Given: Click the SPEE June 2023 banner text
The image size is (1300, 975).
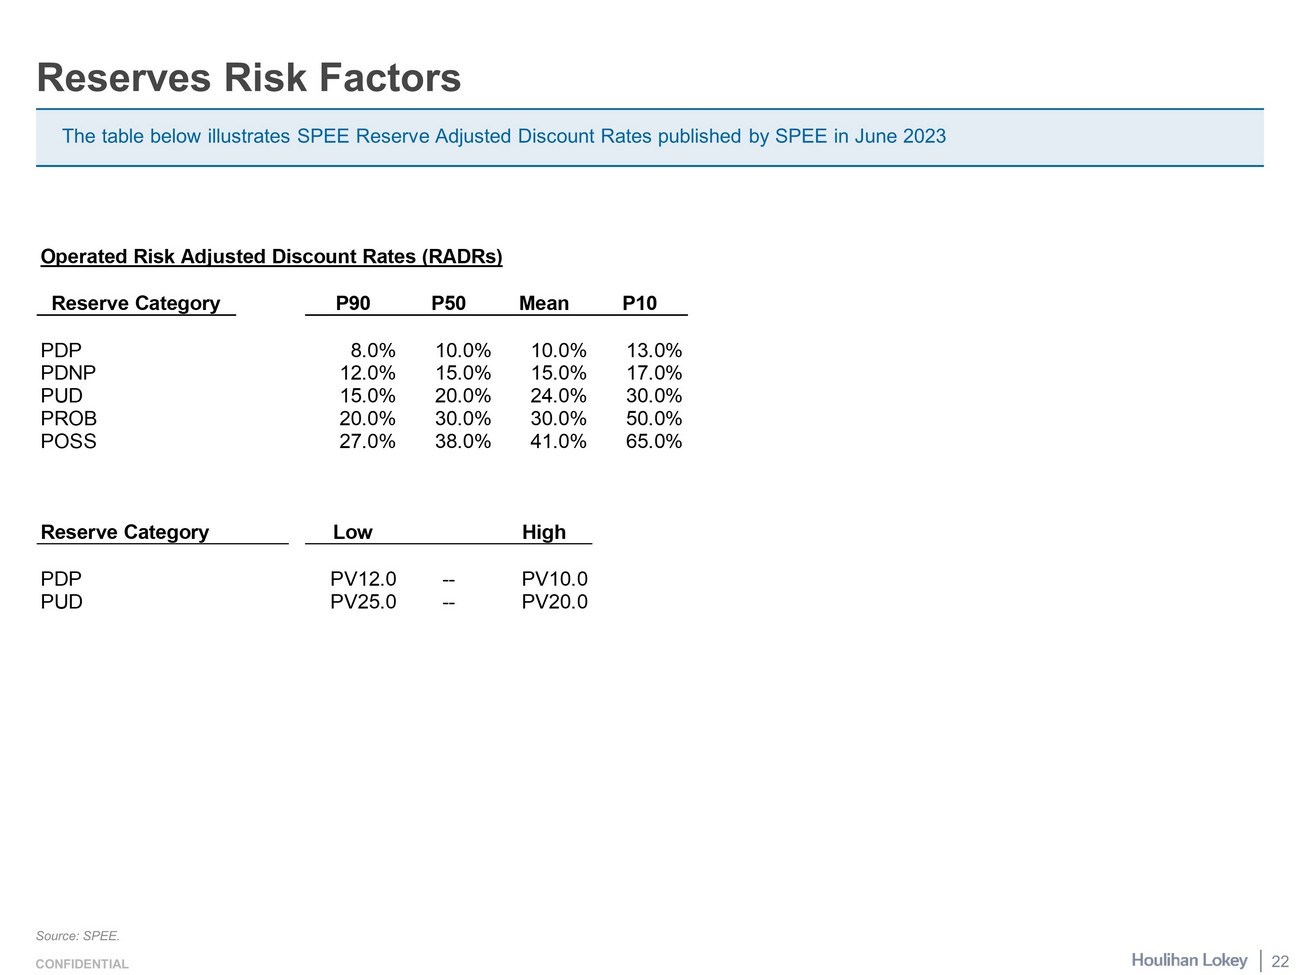Looking at the screenshot, I should [503, 136].
